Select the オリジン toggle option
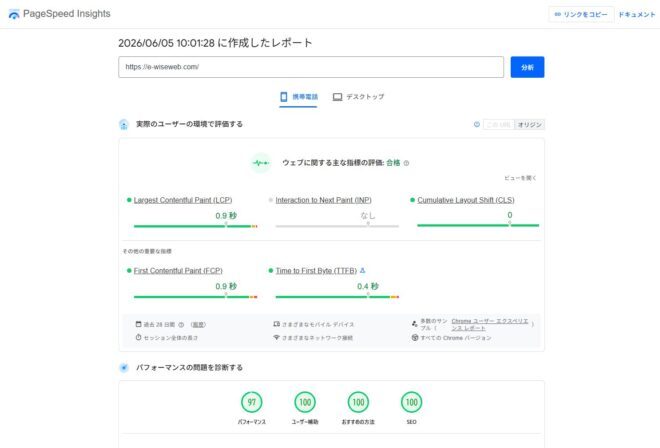The image size is (660, 448). click(x=530, y=125)
